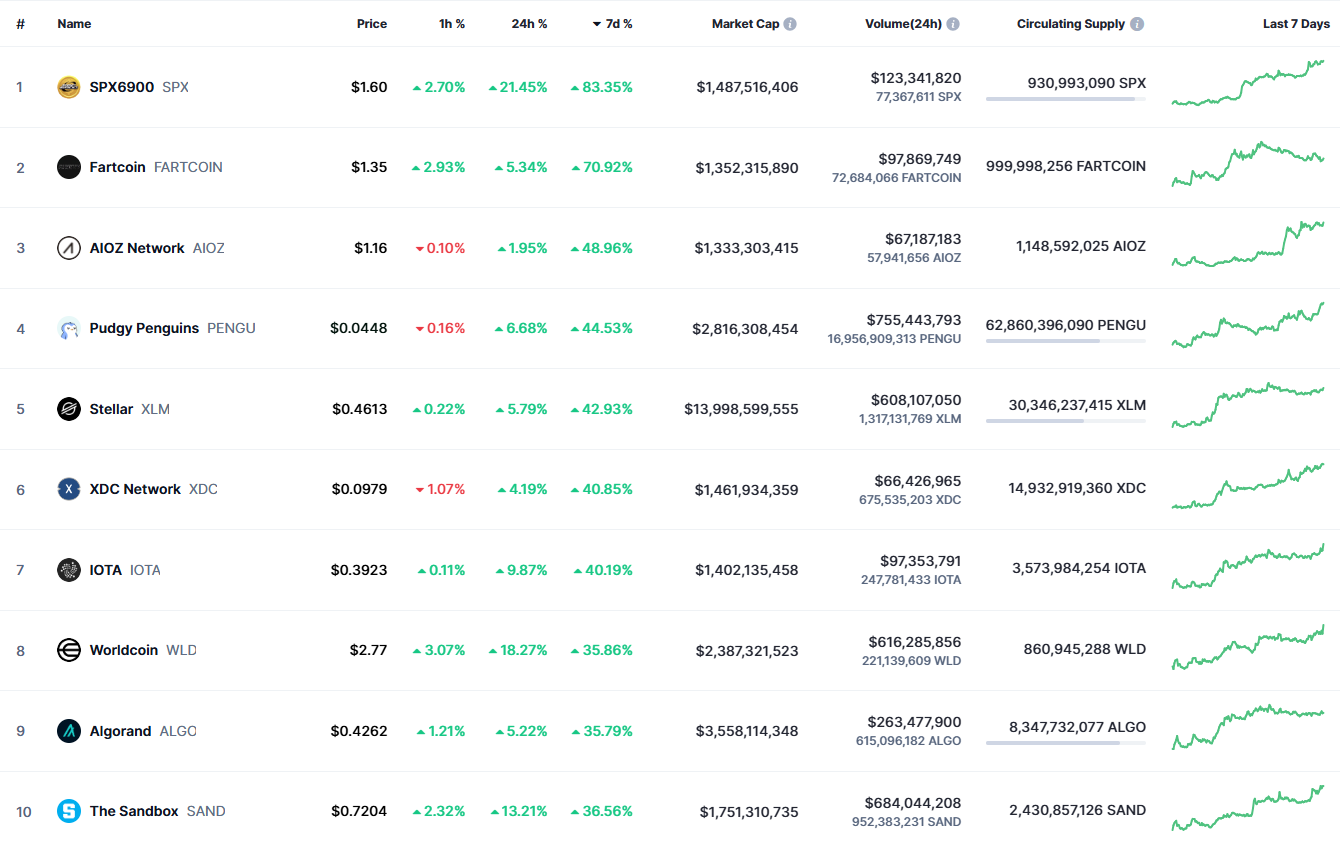This screenshot has width=1343, height=845.
Task: Click the Pudgy Penguins coin logo
Action: click(x=69, y=328)
